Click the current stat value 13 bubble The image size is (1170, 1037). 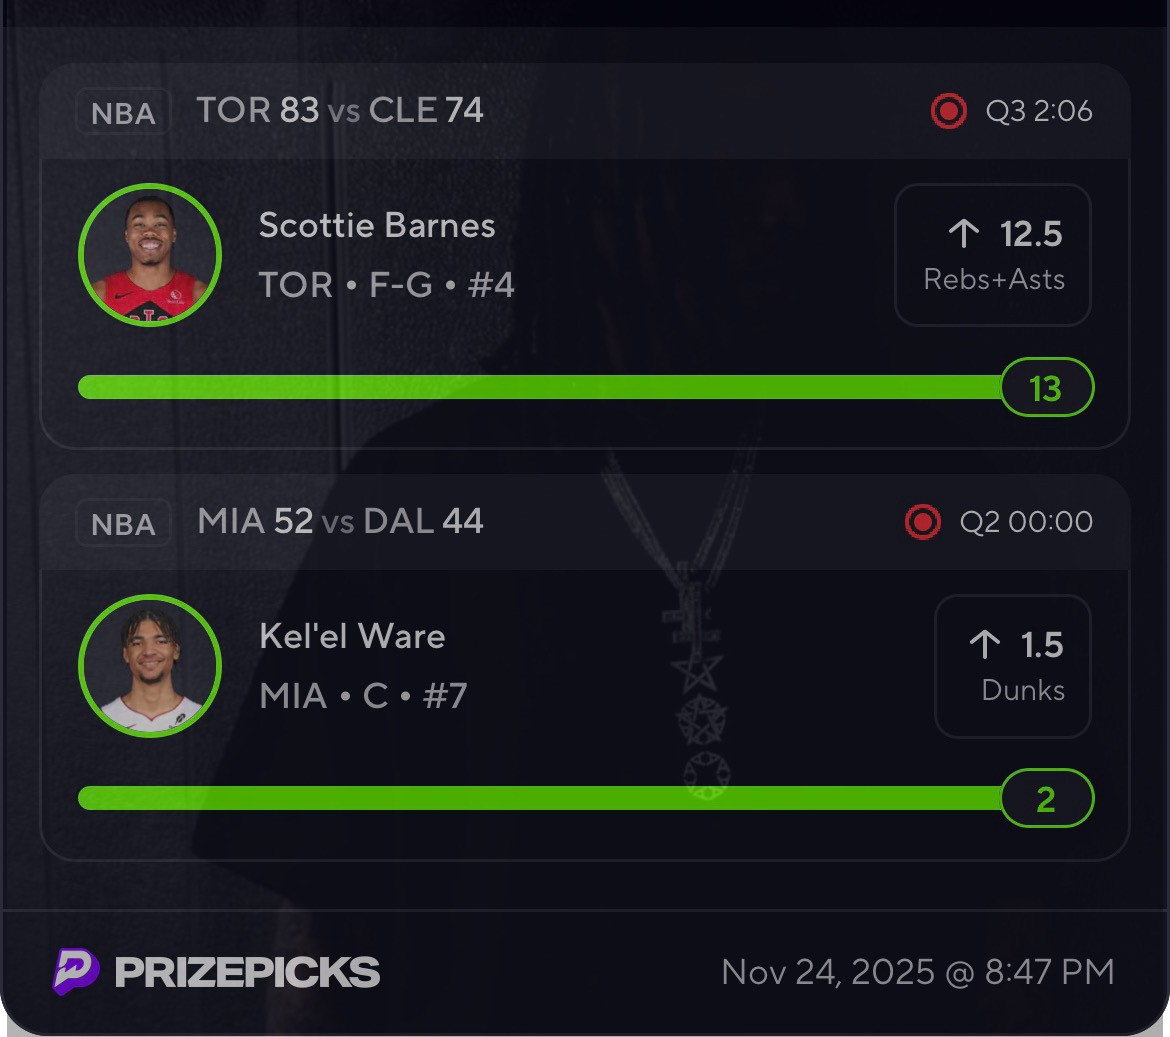point(1046,387)
